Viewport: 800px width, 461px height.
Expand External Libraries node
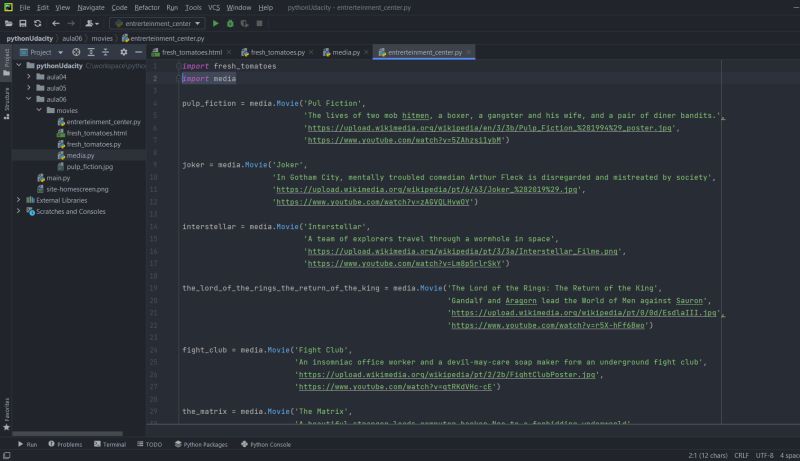pos(19,200)
